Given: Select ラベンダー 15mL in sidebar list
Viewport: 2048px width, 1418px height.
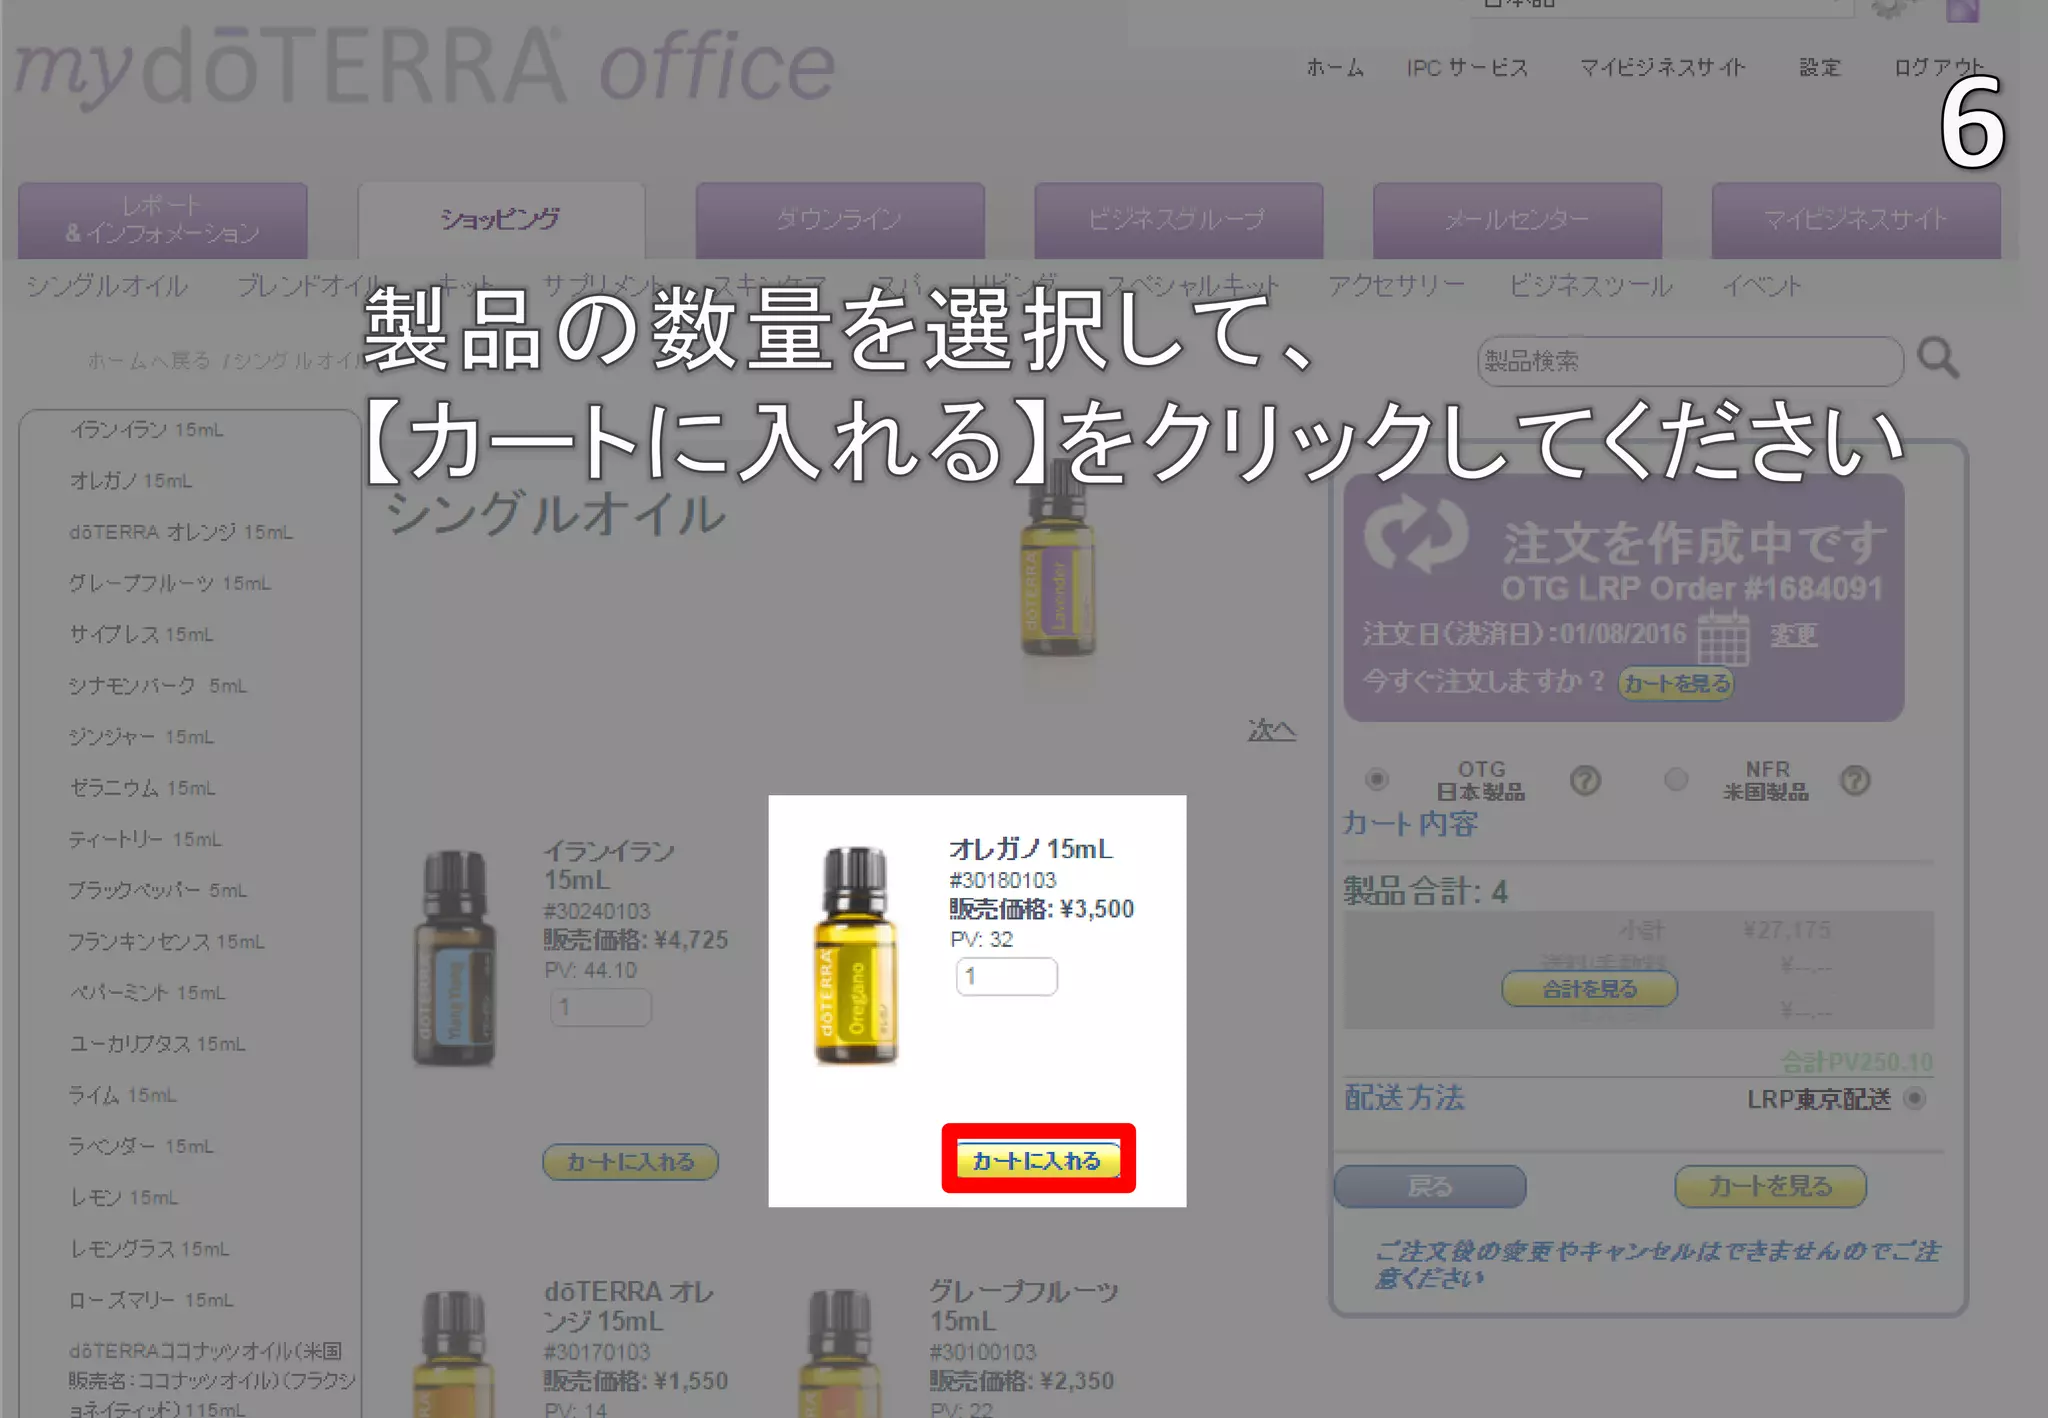Looking at the screenshot, I should (x=141, y=1146).
